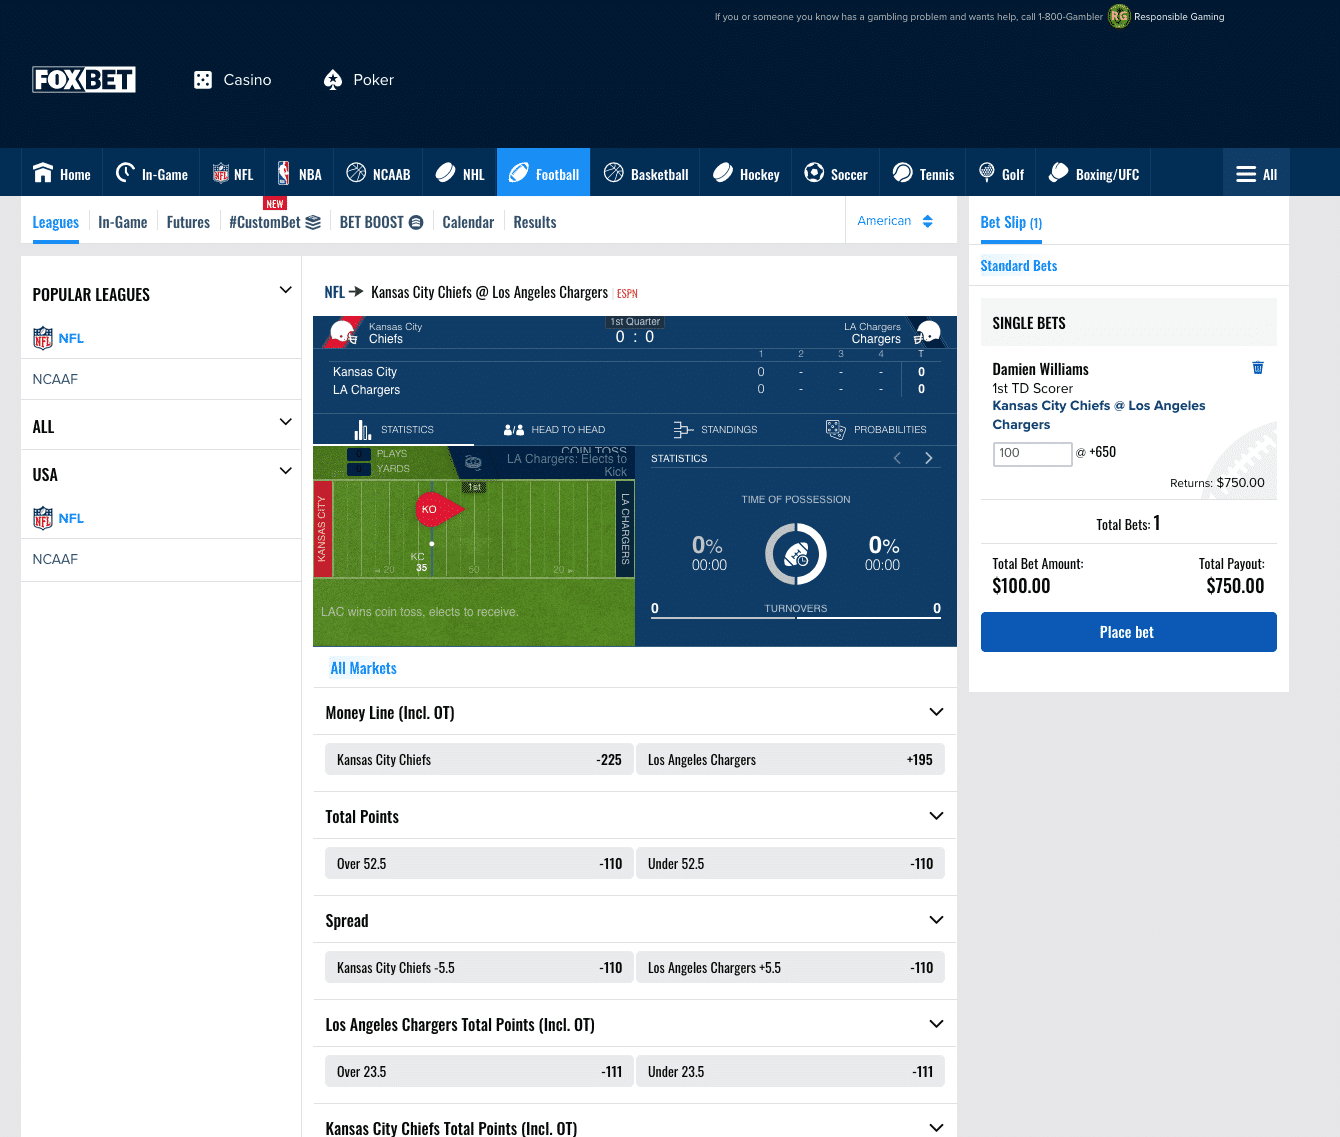Bet Kansas City Chiefs money line -225

(x=479, y=759)
